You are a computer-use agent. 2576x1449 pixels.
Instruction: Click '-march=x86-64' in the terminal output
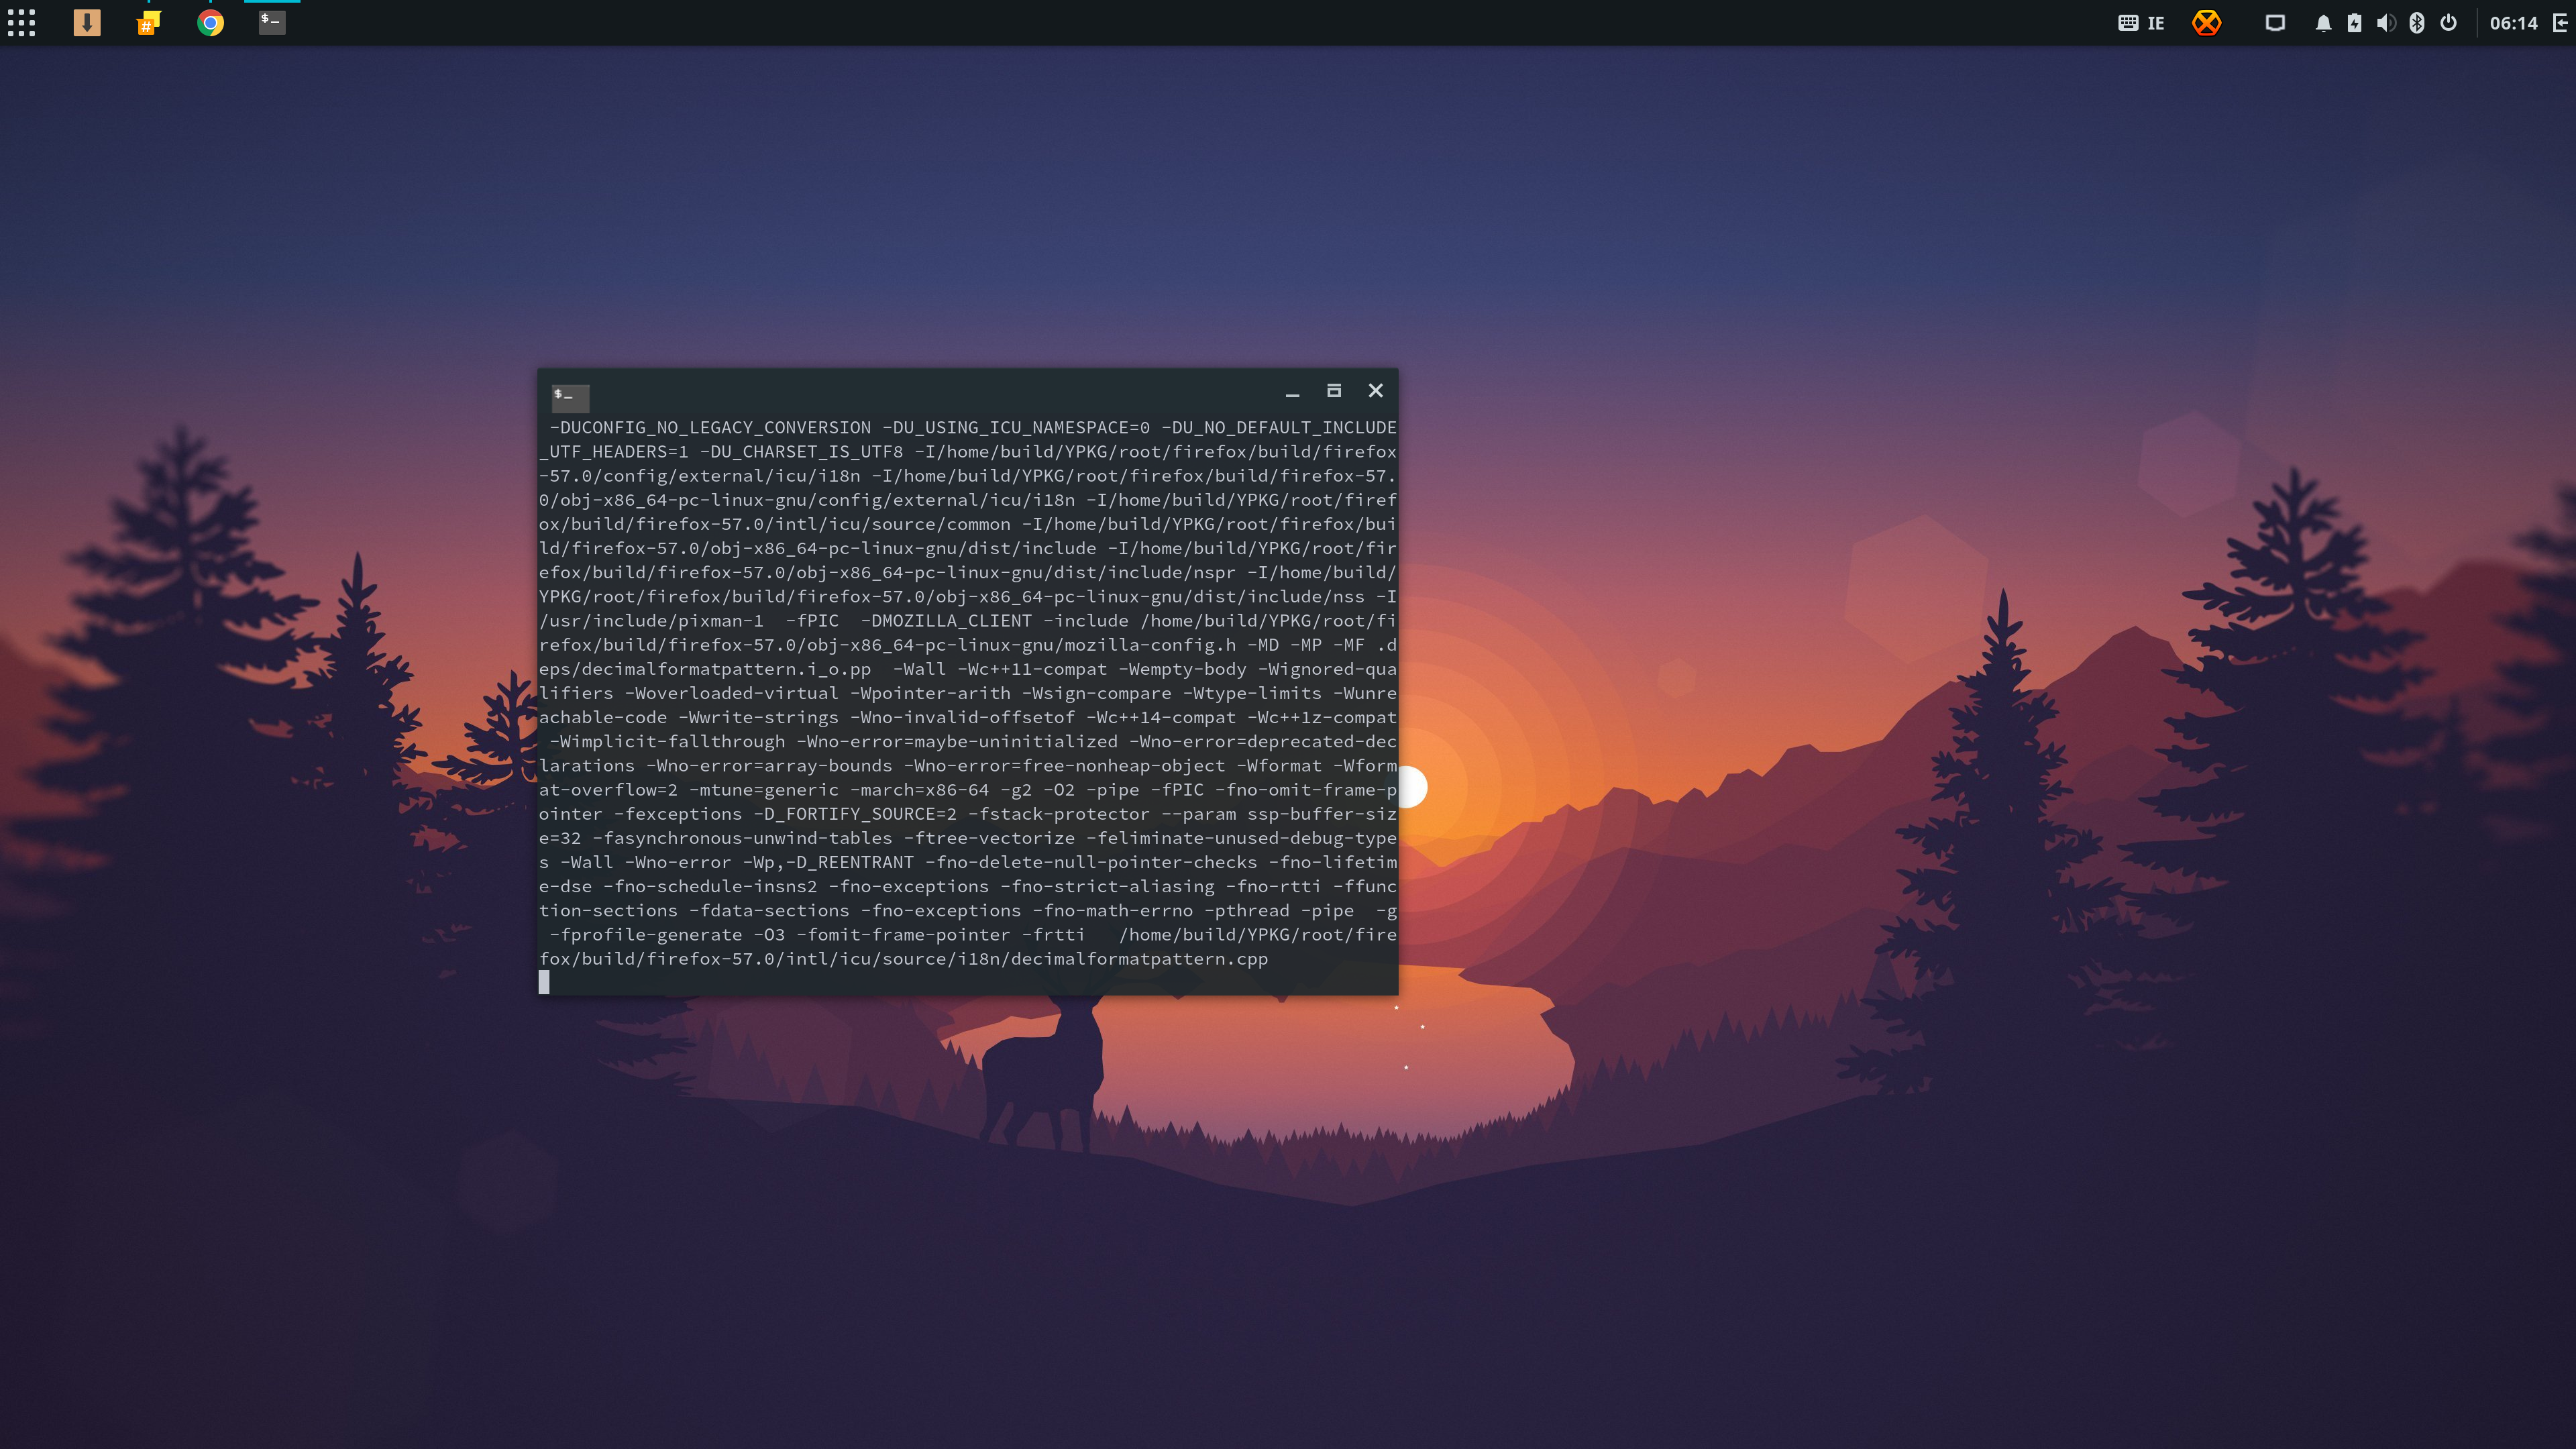point(919,790)
